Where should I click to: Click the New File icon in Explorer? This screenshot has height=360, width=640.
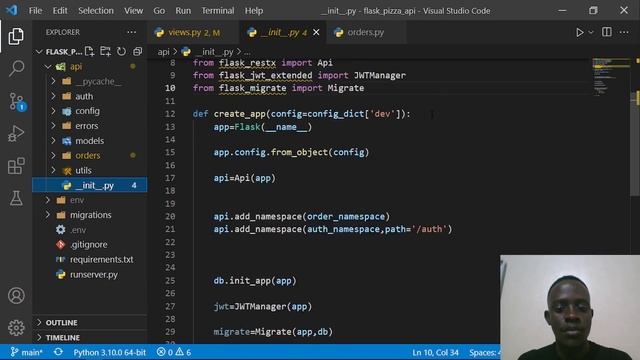pos(89,51)
